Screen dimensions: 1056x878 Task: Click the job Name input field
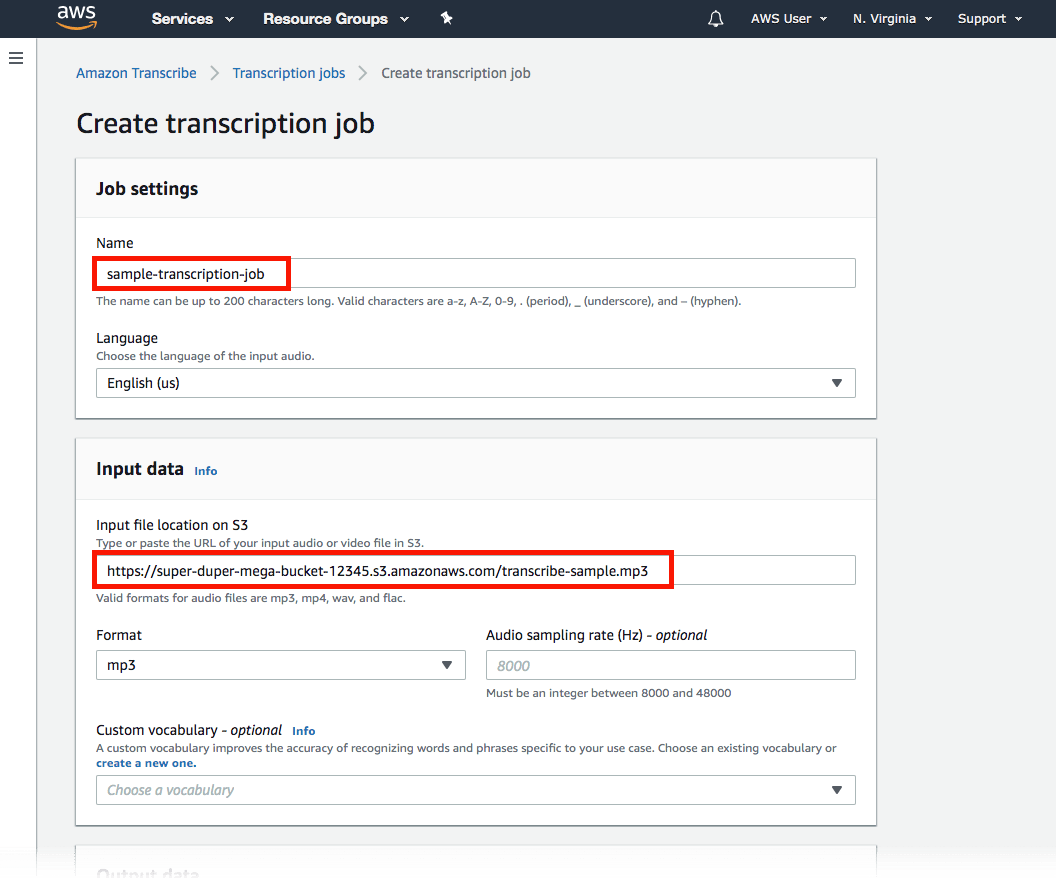coord(475,273)
